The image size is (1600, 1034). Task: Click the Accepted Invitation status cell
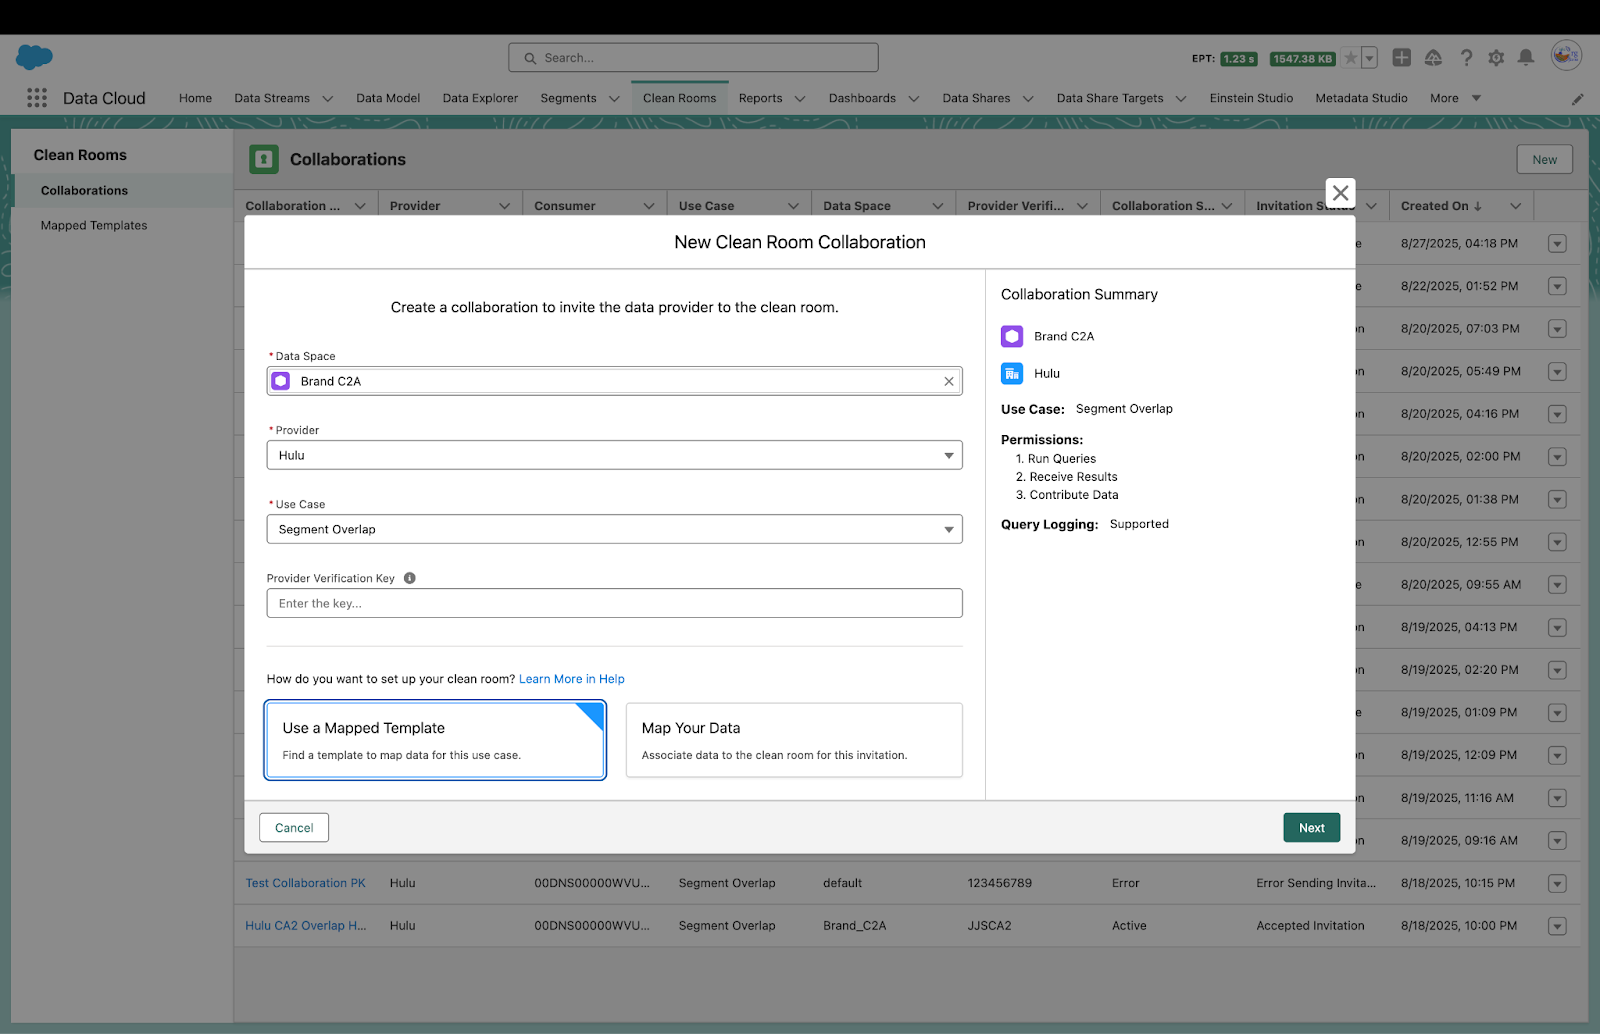click(x=1310, y=926)
